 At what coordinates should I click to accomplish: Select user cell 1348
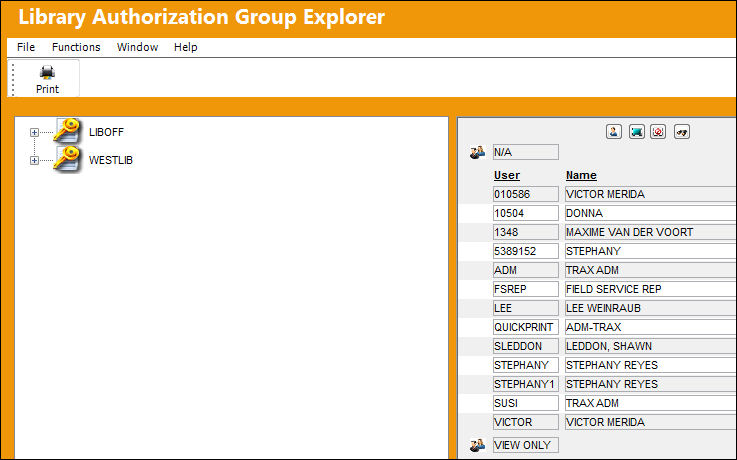pos(526,232)
